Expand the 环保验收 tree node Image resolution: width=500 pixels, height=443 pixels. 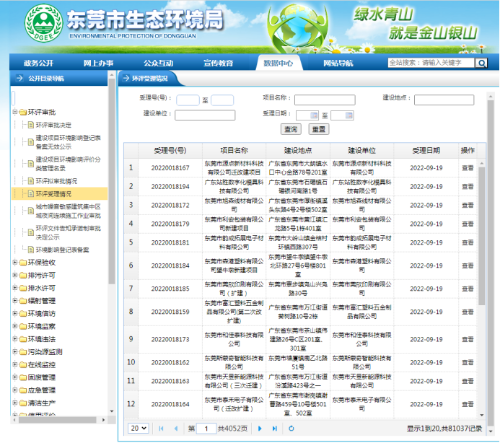pos(15,263)
